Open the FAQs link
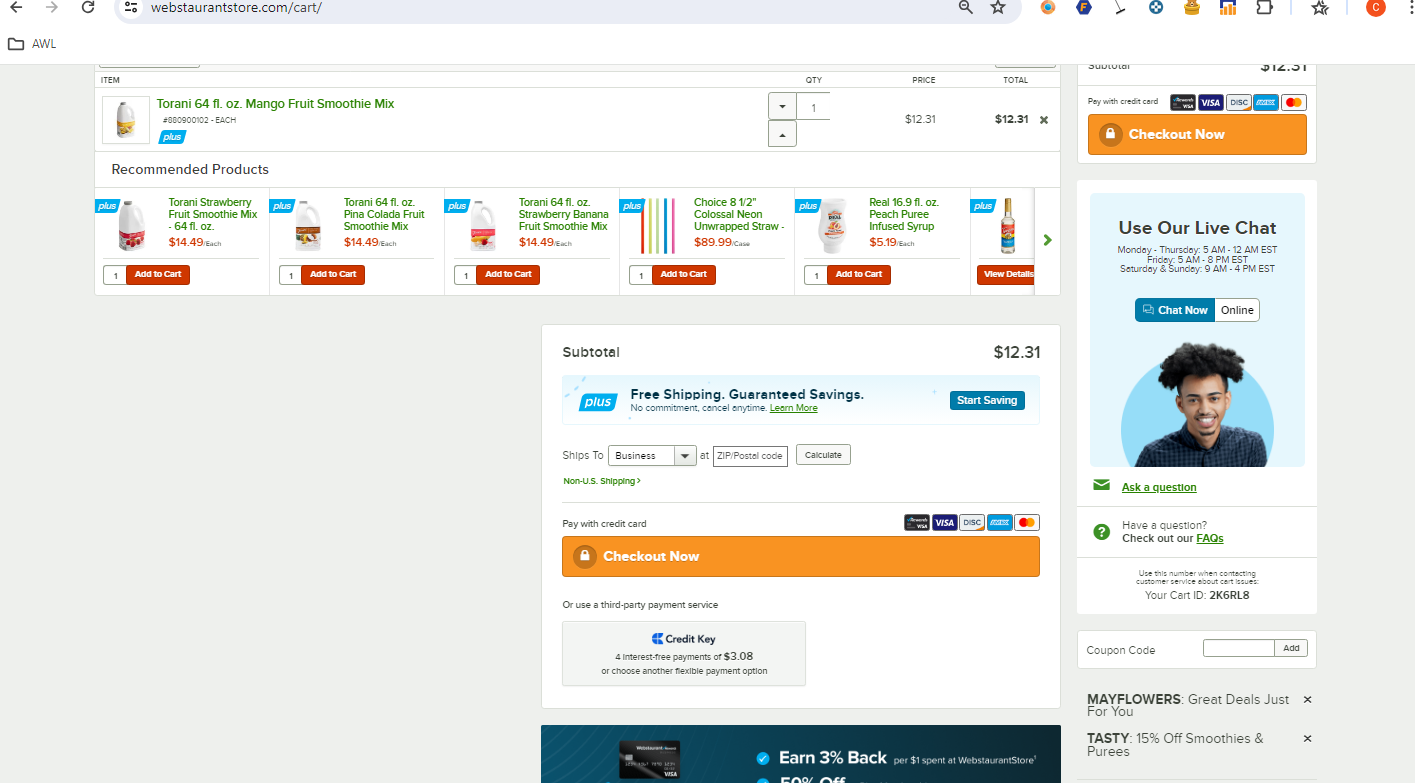The height and width of the screenshot is (783, 1415). (x=1210, y=538)
